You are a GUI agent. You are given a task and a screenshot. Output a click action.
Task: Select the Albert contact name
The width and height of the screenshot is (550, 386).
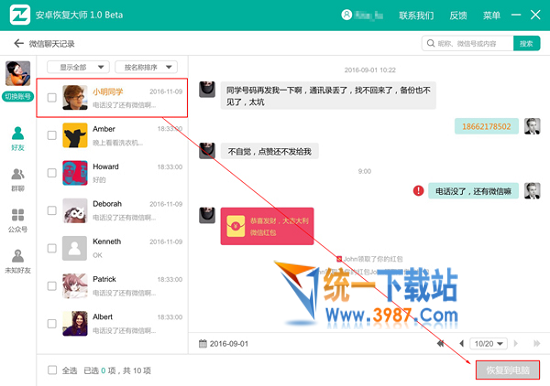pyautogui.click(x=103, y=317)
